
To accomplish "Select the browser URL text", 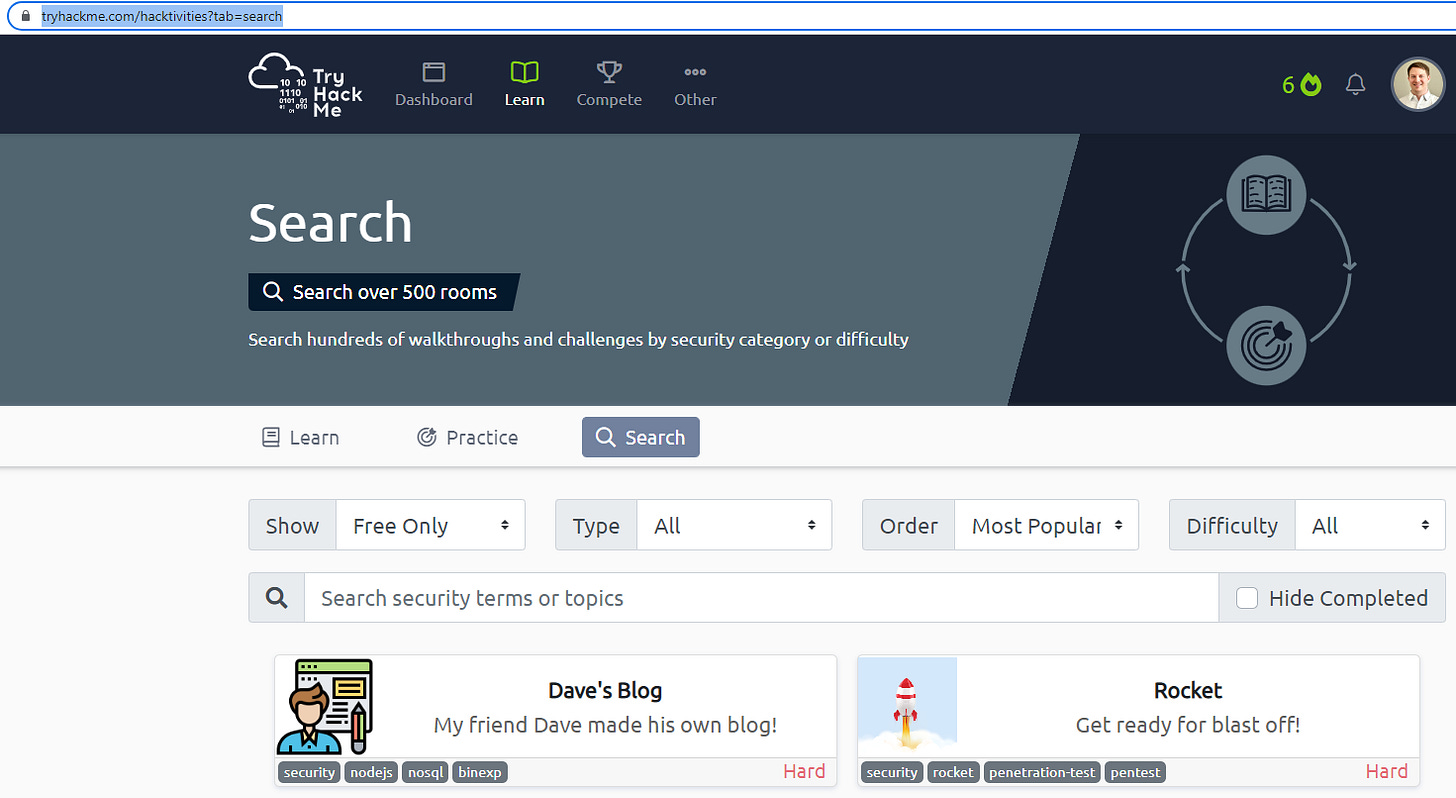I will pyautogui.click(x=162, y=16).
